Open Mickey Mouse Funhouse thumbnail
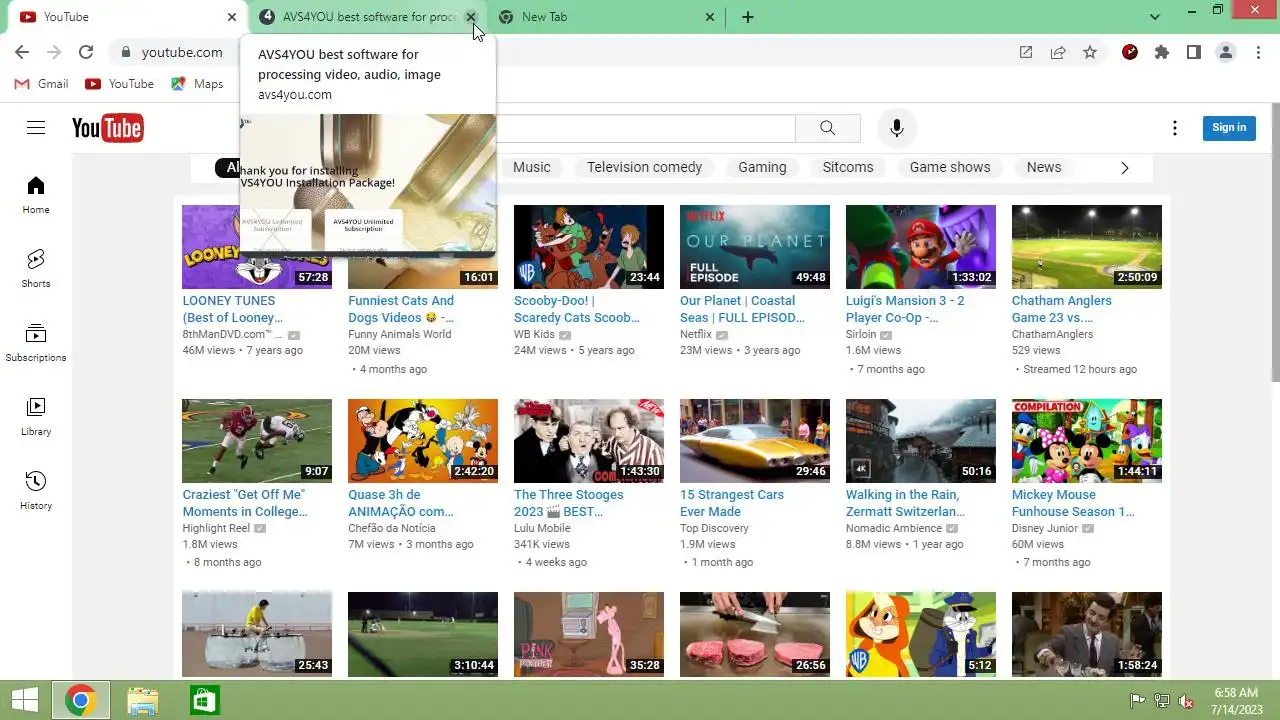 (x=1087, y=441)
